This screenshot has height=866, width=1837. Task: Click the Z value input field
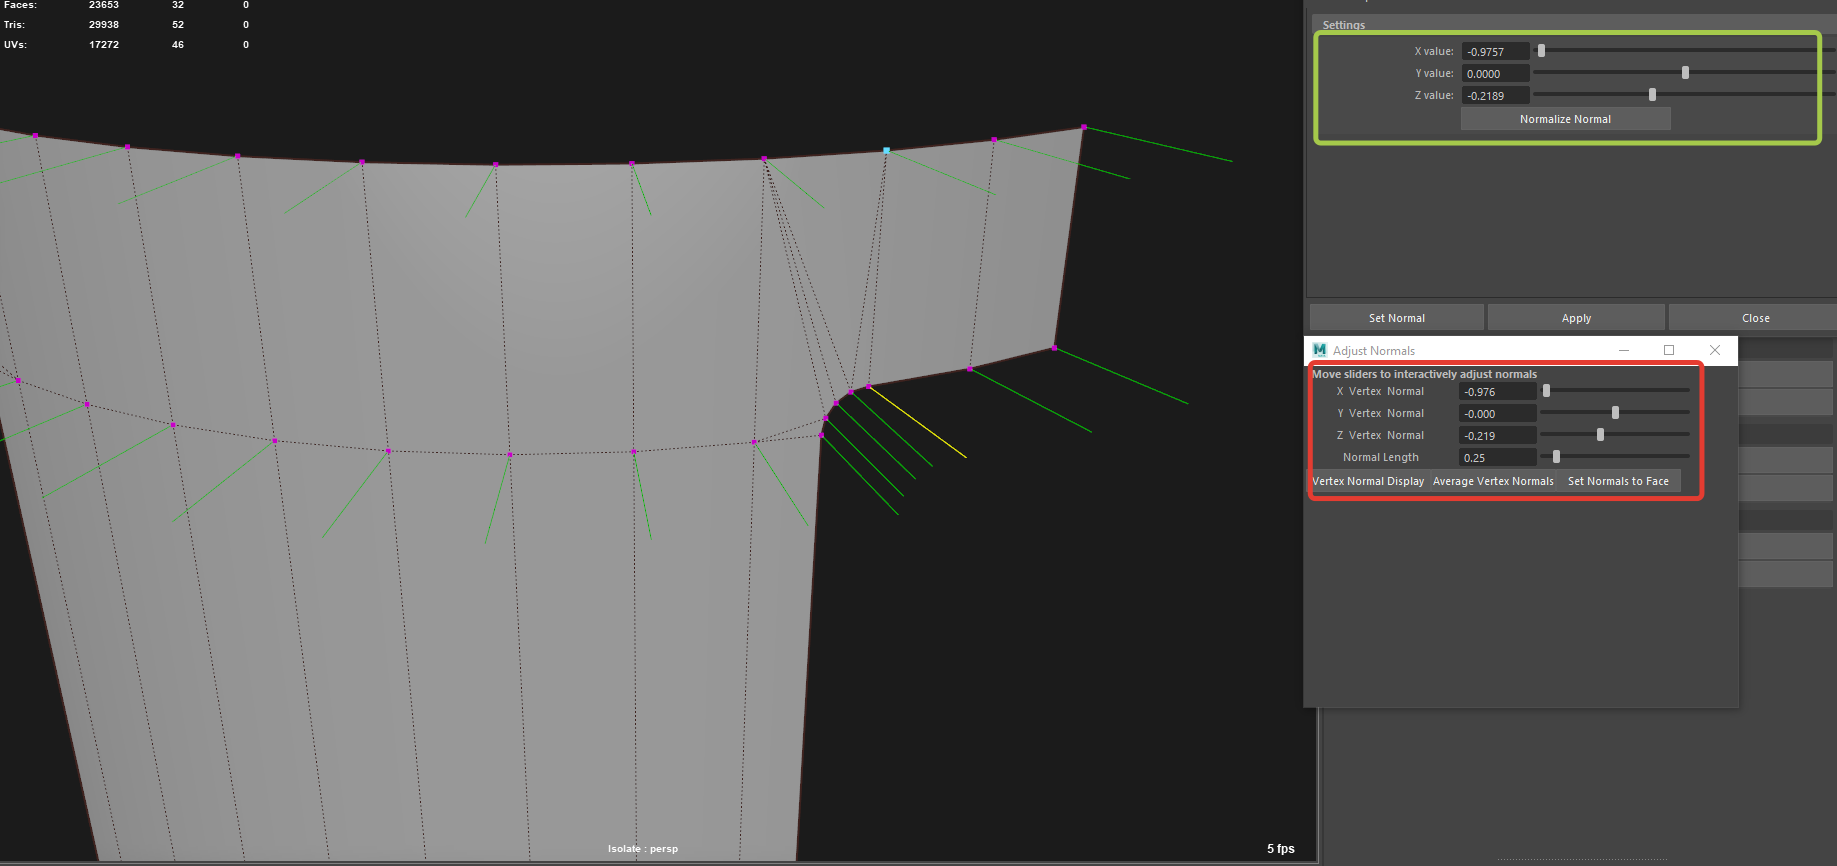coord(1495,96)
